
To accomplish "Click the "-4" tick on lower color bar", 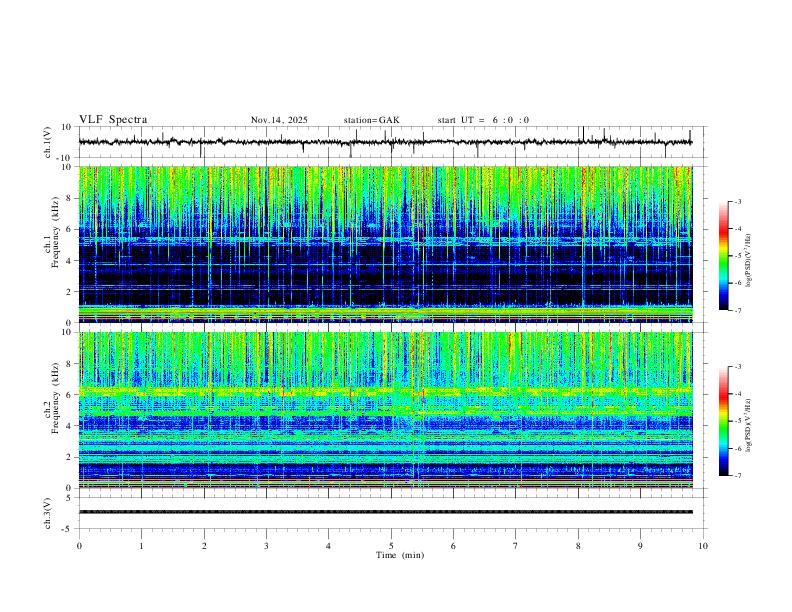I will (x=737, y=394).
